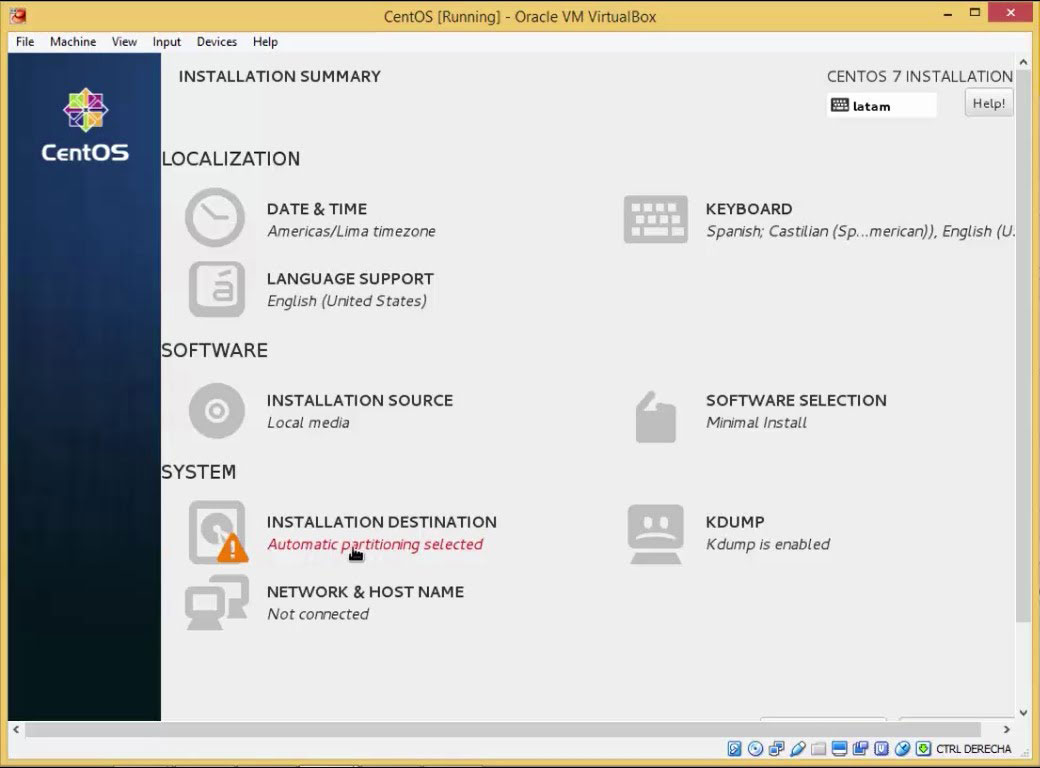Click INSTALLATION SUMMARY heading
The width and height of the screenshot is (1040, 768).
click(x=279, y=76)
